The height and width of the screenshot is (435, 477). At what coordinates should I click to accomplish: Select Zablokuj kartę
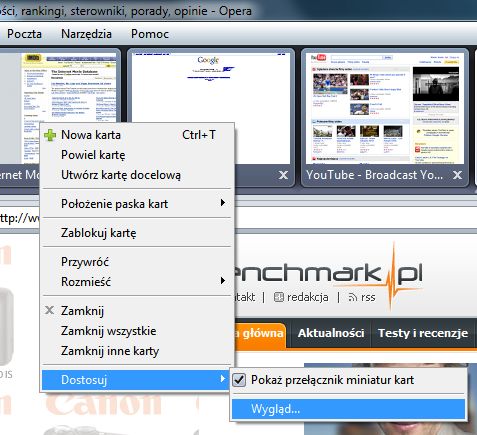click(x=137, y=233)
